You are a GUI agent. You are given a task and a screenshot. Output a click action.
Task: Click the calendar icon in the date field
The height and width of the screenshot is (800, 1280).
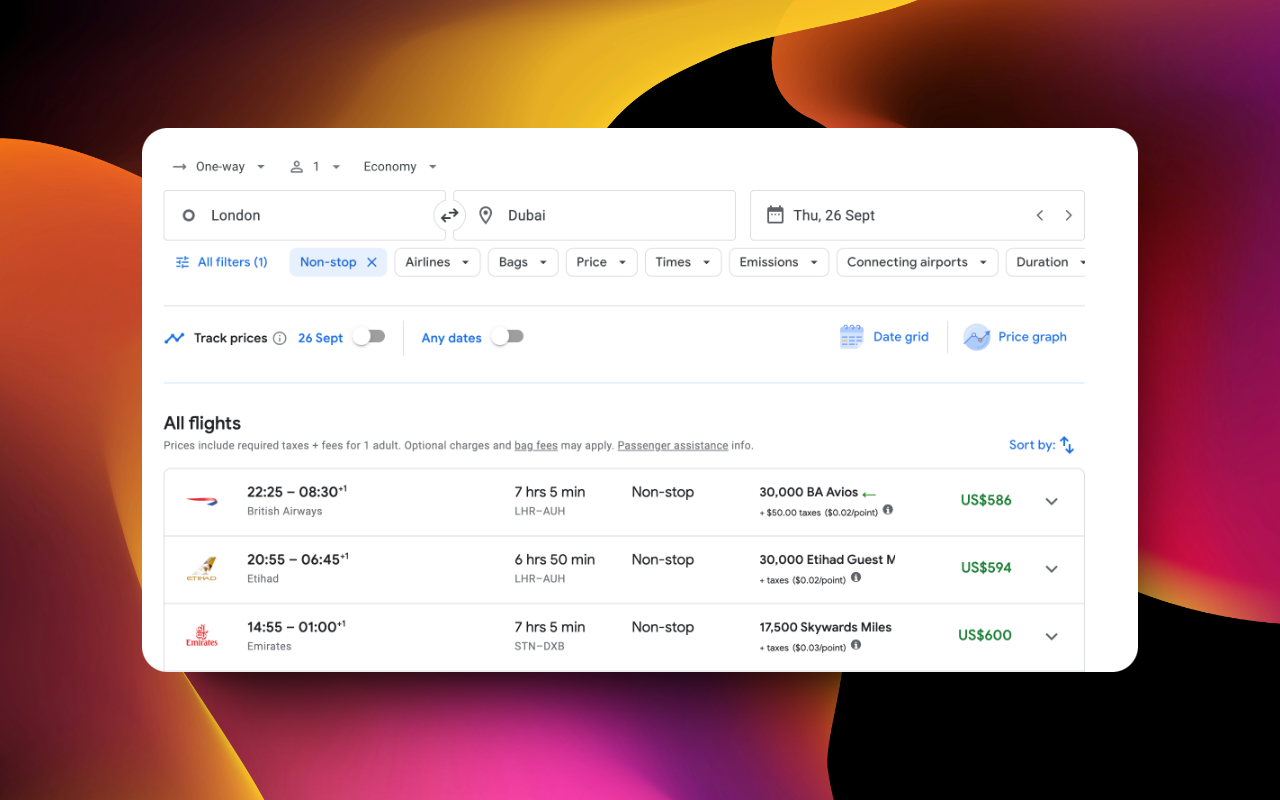pos(776,214)
